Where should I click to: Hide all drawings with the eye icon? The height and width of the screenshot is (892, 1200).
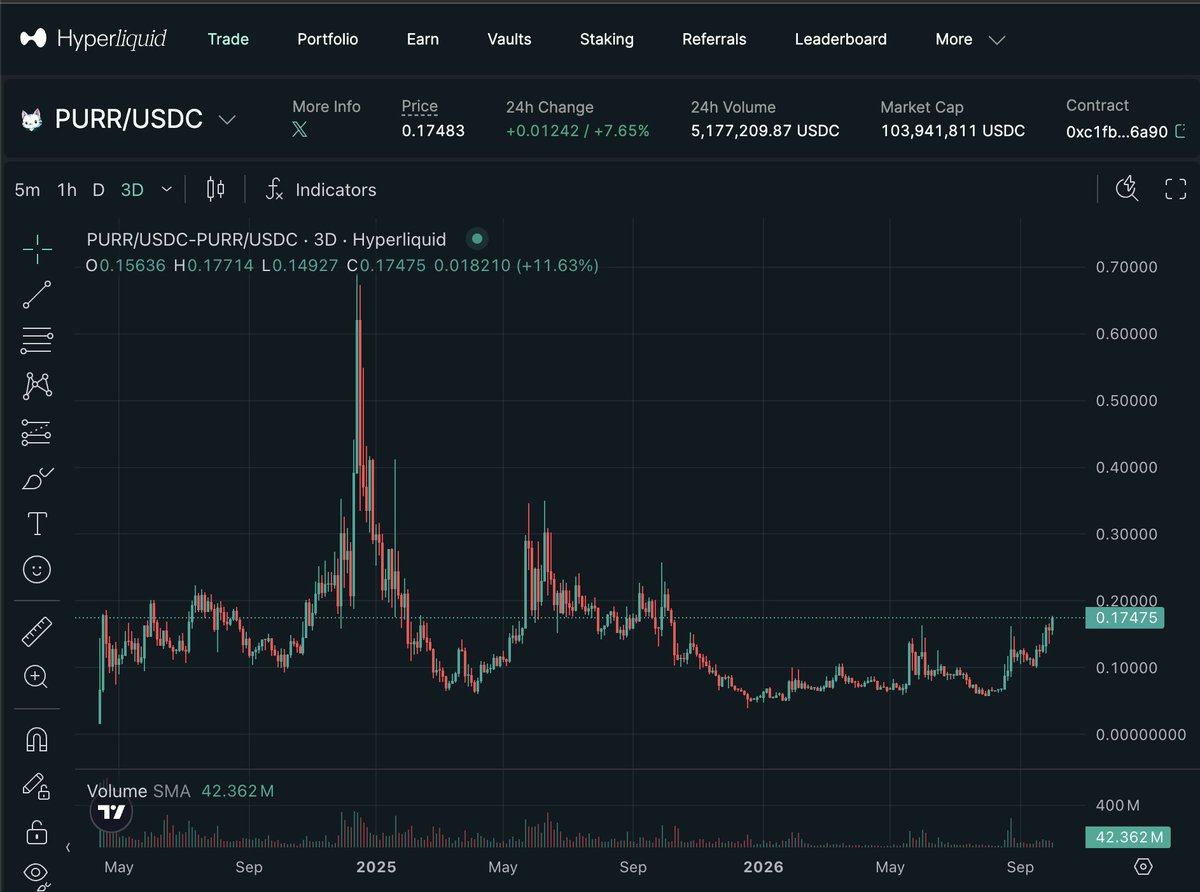pos(37,874)
